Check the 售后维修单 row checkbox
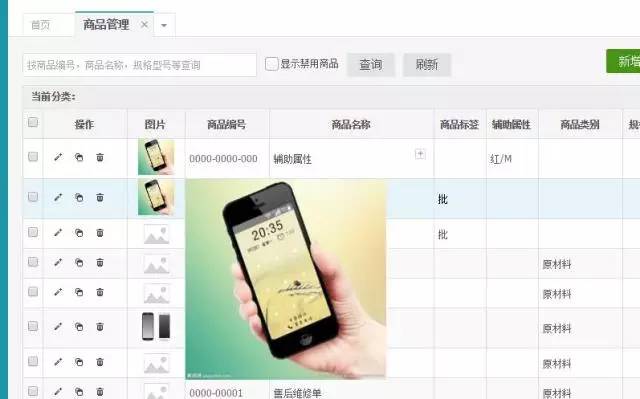The width and height of the screenshot is (640, 399). pos(33,391)
